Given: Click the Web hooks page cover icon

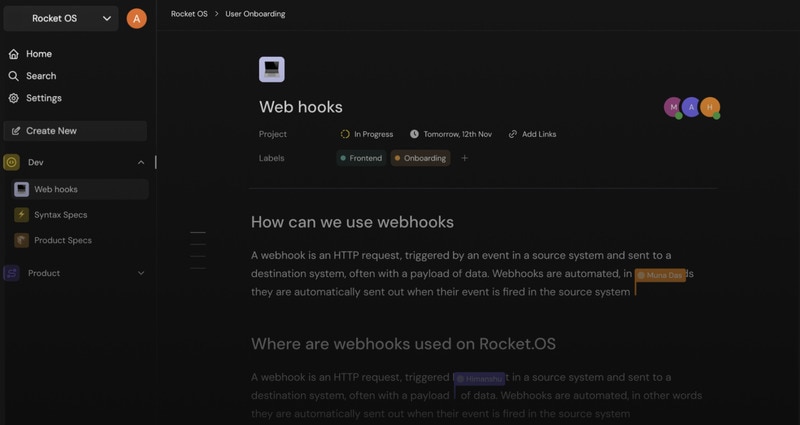Looking at the screenshot, I should click(271, 69).
